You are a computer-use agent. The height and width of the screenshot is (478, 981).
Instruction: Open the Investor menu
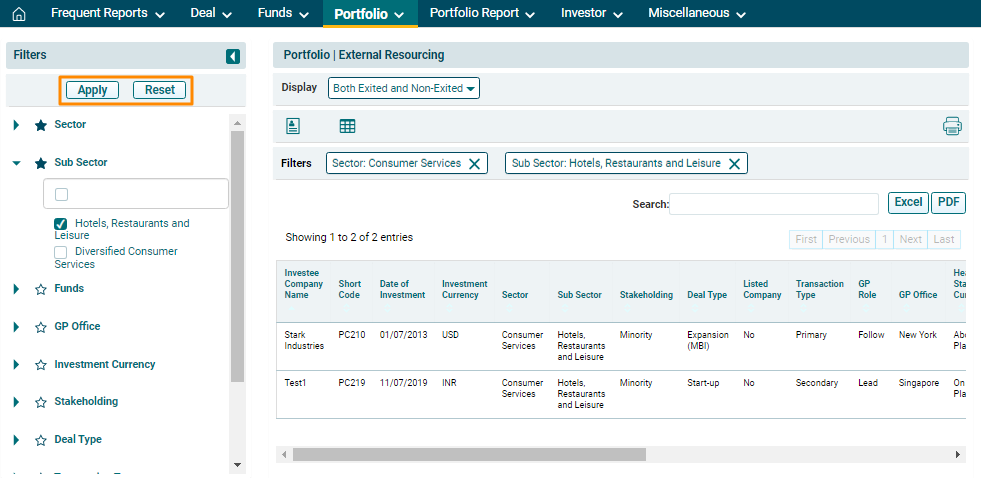point(591,13)
